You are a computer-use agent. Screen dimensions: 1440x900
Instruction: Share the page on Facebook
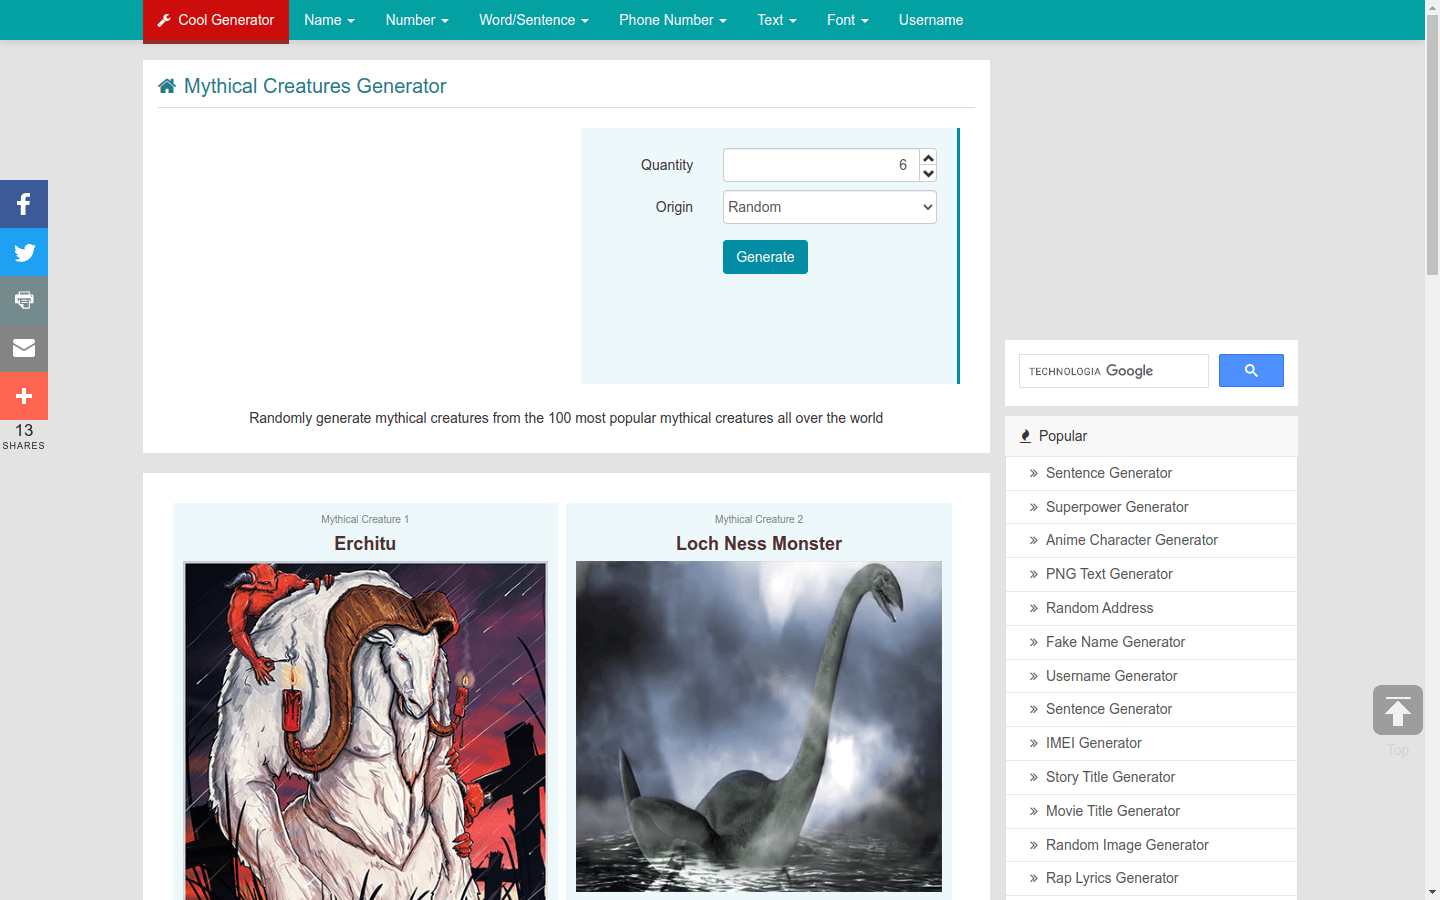pos(23,204)
